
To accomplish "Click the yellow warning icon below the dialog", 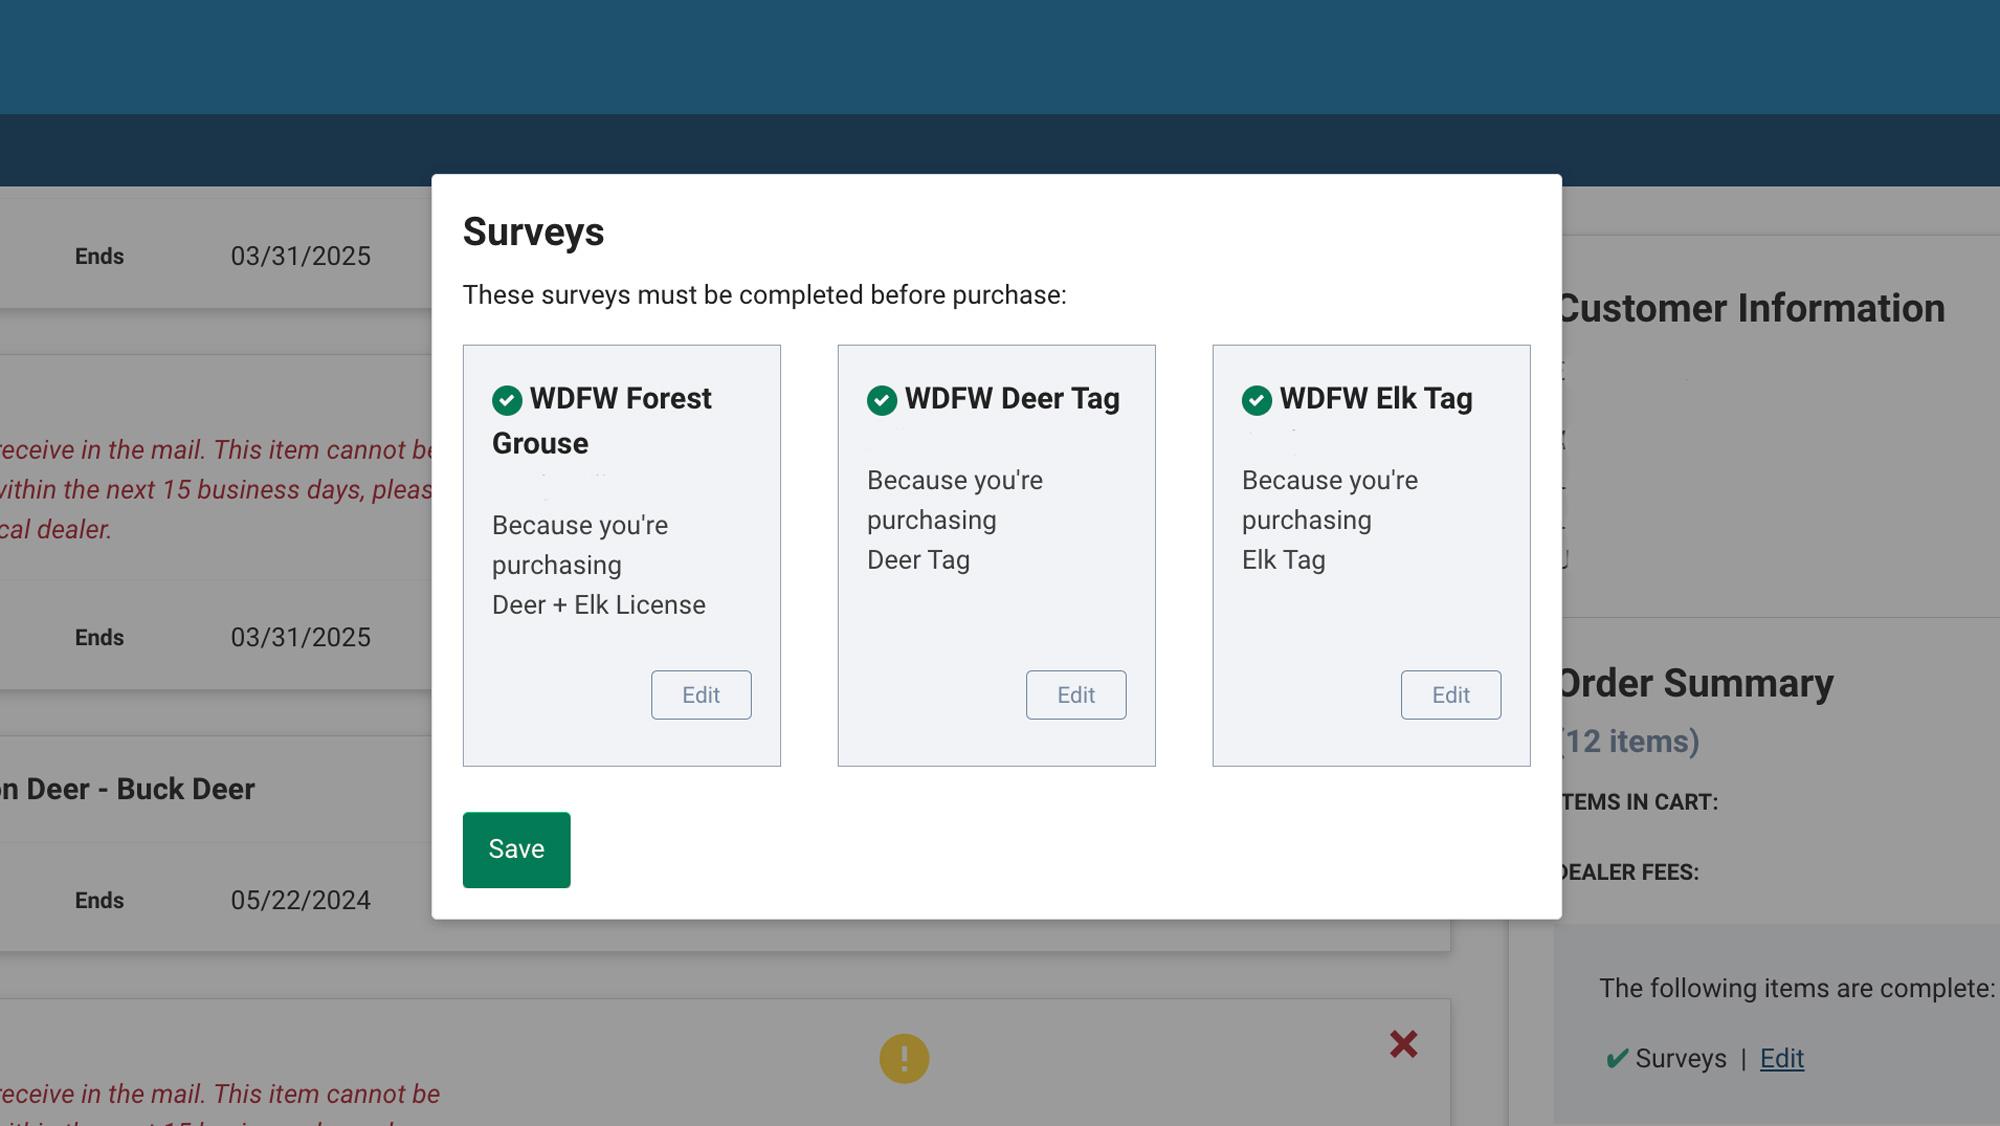I will tap(906, 1056).
